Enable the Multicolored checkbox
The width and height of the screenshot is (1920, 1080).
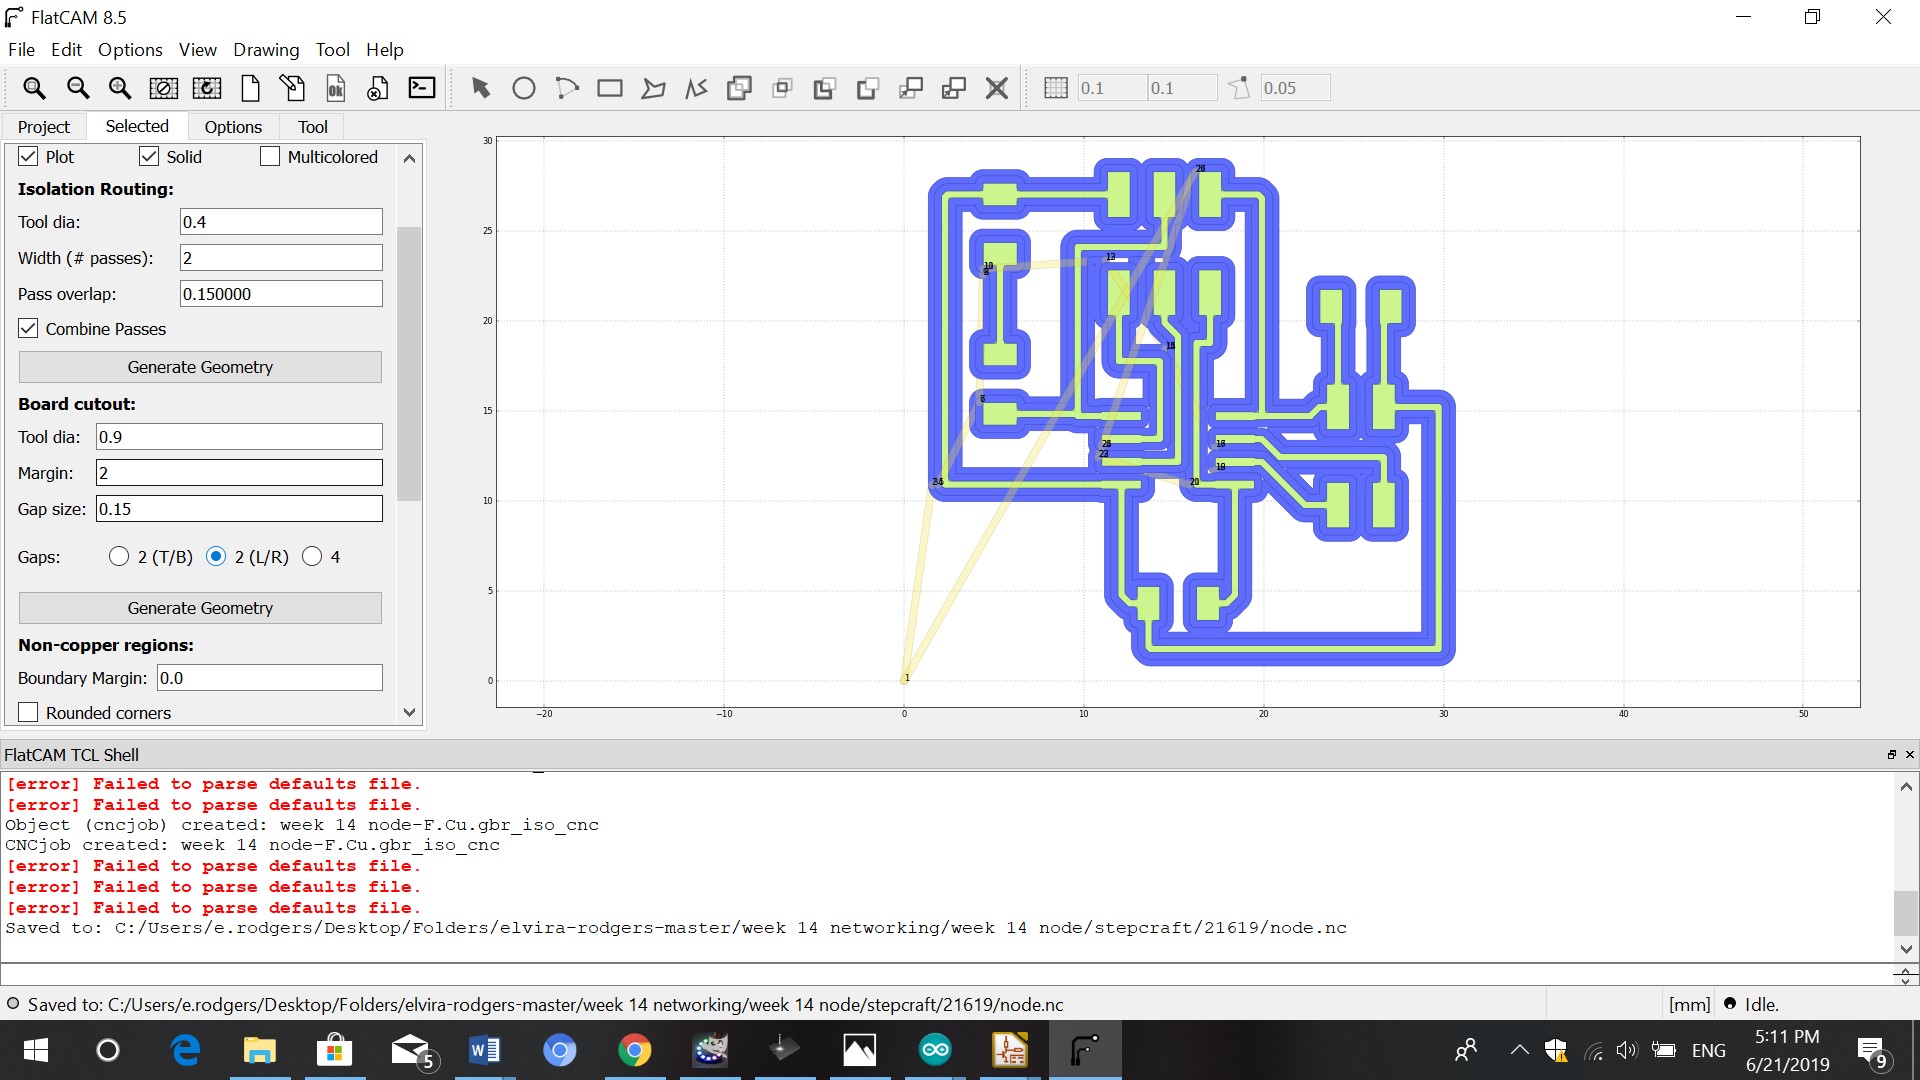point(270,157)
